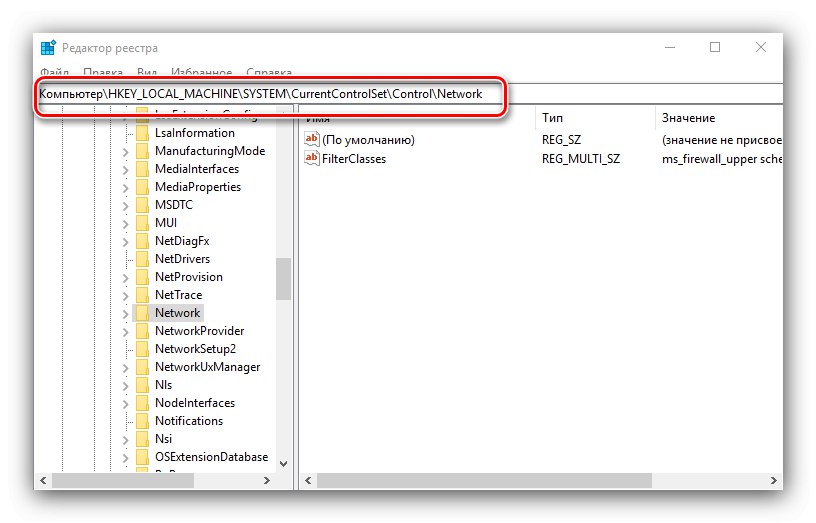Click the tree pane scroll left arrow
This screenshot has width=816, height=523.
43,480
